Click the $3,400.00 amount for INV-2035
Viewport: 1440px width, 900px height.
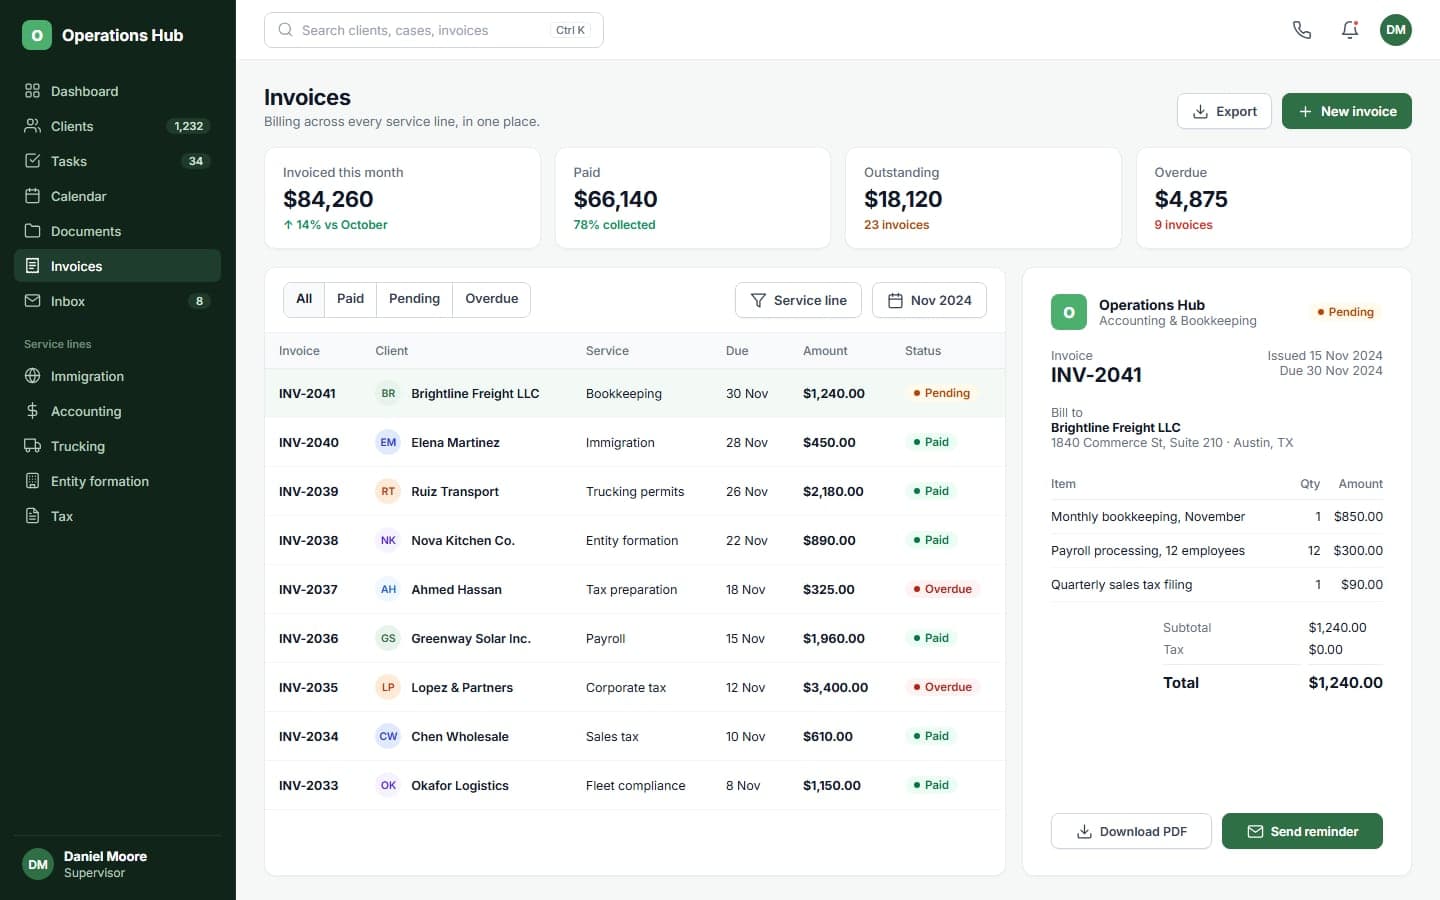tap(835, 687)
